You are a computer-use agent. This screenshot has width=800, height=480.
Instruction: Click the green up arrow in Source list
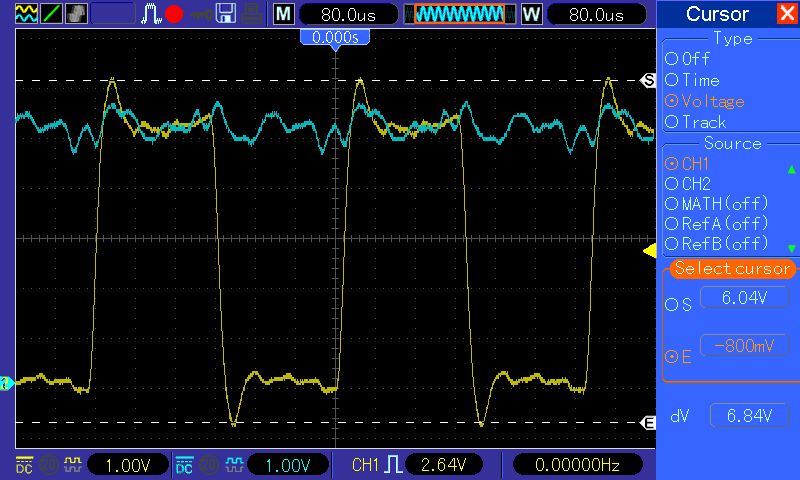[x=791, y=169]
